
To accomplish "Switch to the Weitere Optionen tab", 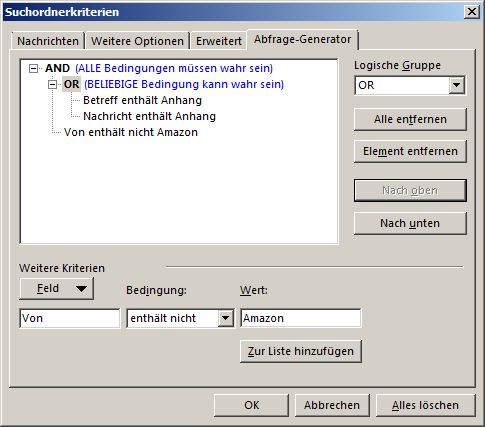I will pyautogui.click(x=137, y=41).
